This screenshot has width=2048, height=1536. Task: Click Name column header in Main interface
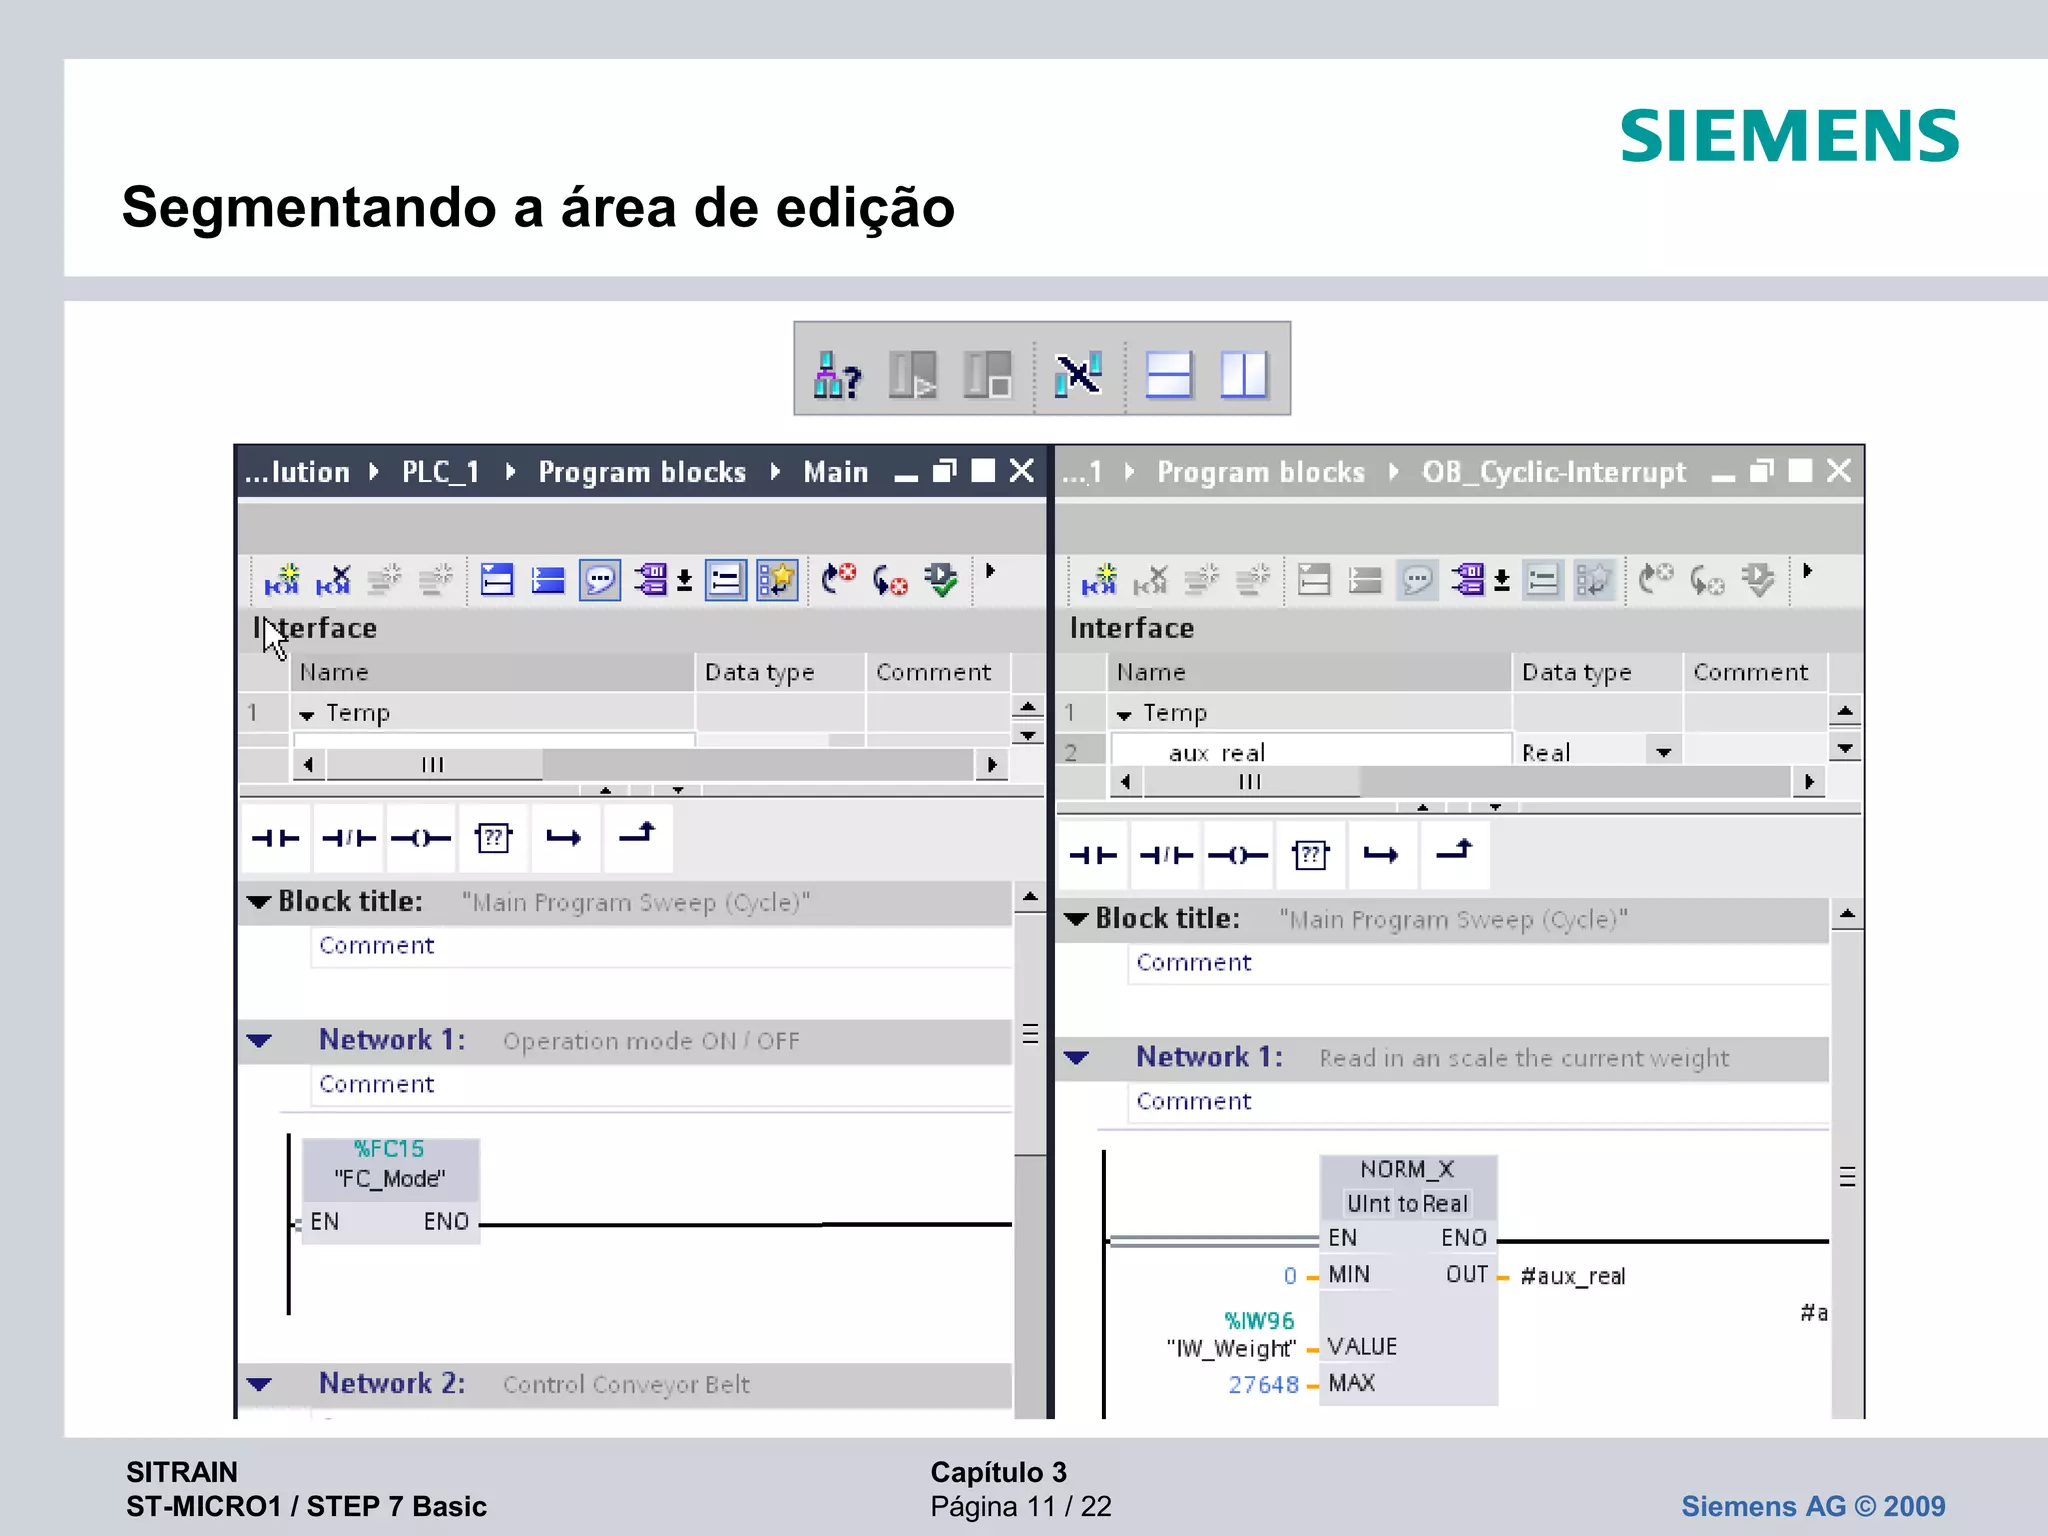pyautogui.click(x=492, y=672)
